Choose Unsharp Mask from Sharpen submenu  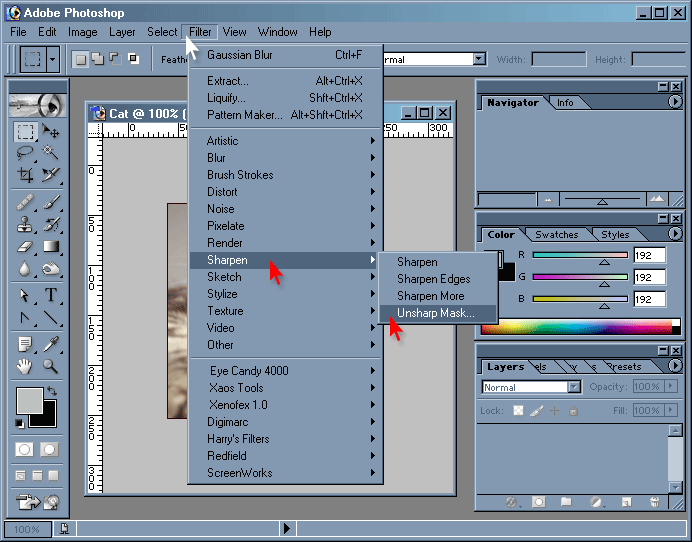[438, 313]
